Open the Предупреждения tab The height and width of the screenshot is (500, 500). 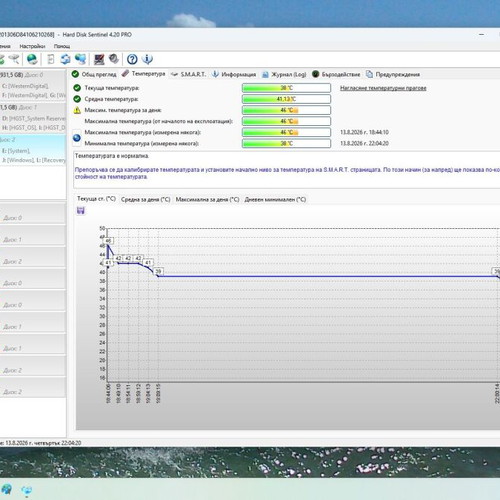[393, 74]
